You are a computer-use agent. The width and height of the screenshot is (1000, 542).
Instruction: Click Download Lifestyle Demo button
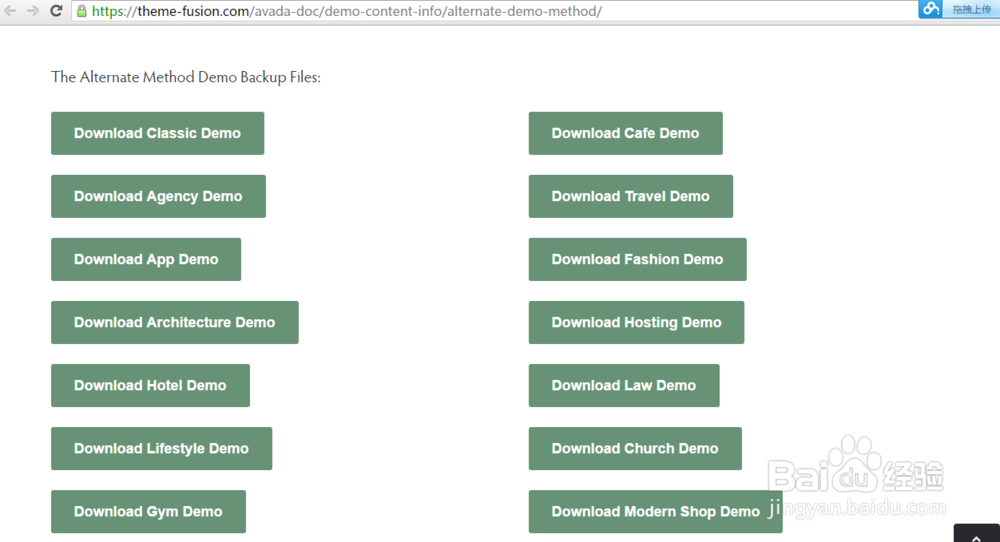[x=161, y=449]
